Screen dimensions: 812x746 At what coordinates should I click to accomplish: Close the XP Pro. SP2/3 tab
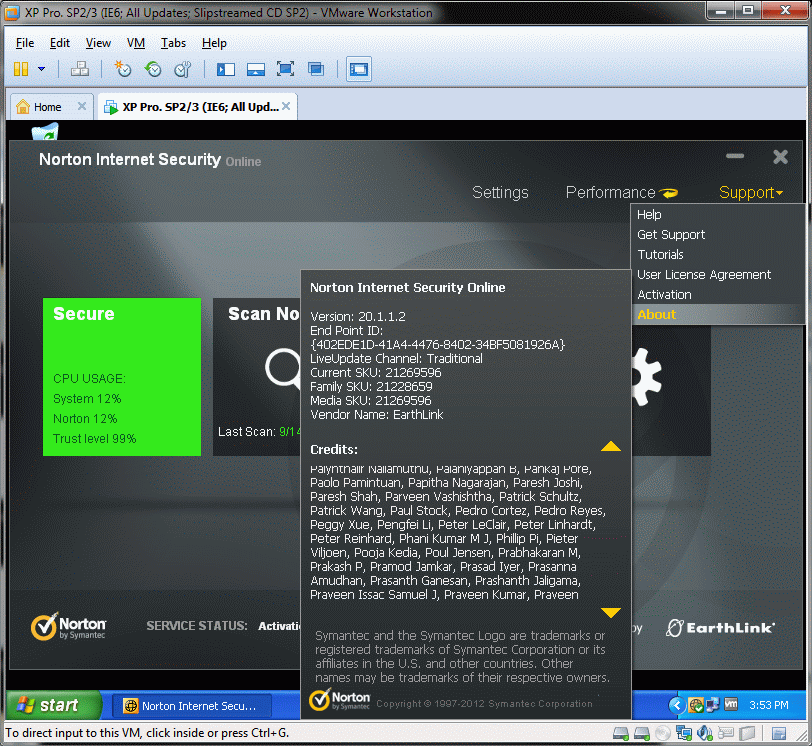coord(285,106)
